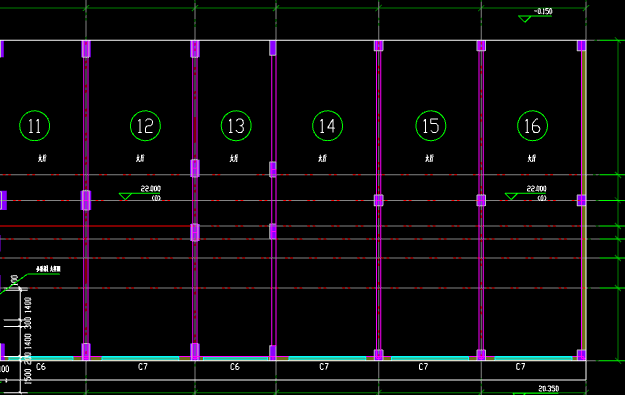Select the grid bubble numbered 11
This screenshot has width=625, height=395.
pyautogui.click(x=35, y=126)
